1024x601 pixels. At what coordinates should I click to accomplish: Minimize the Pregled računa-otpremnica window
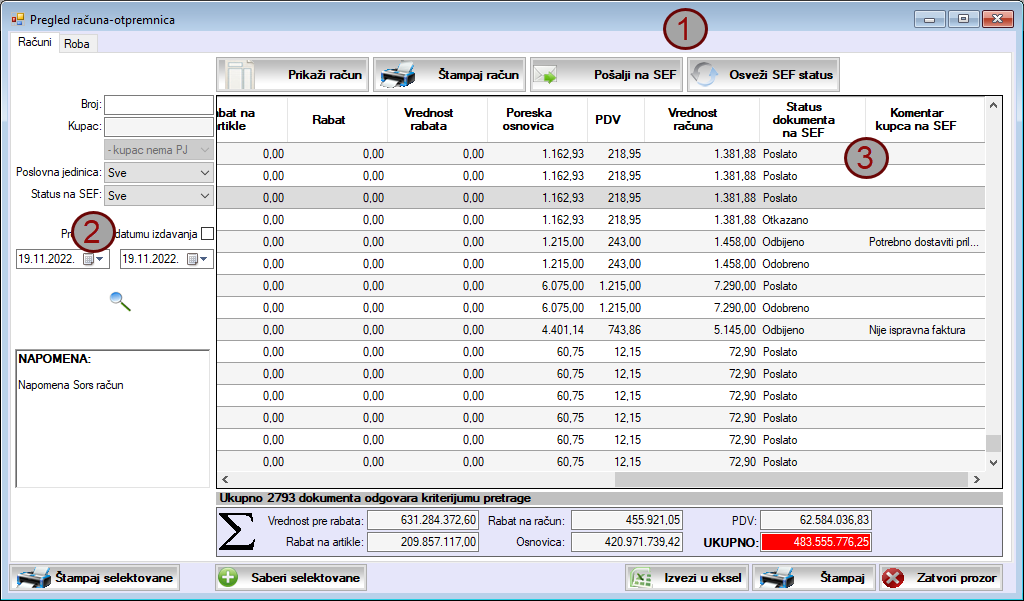click(x=929, y=19)
